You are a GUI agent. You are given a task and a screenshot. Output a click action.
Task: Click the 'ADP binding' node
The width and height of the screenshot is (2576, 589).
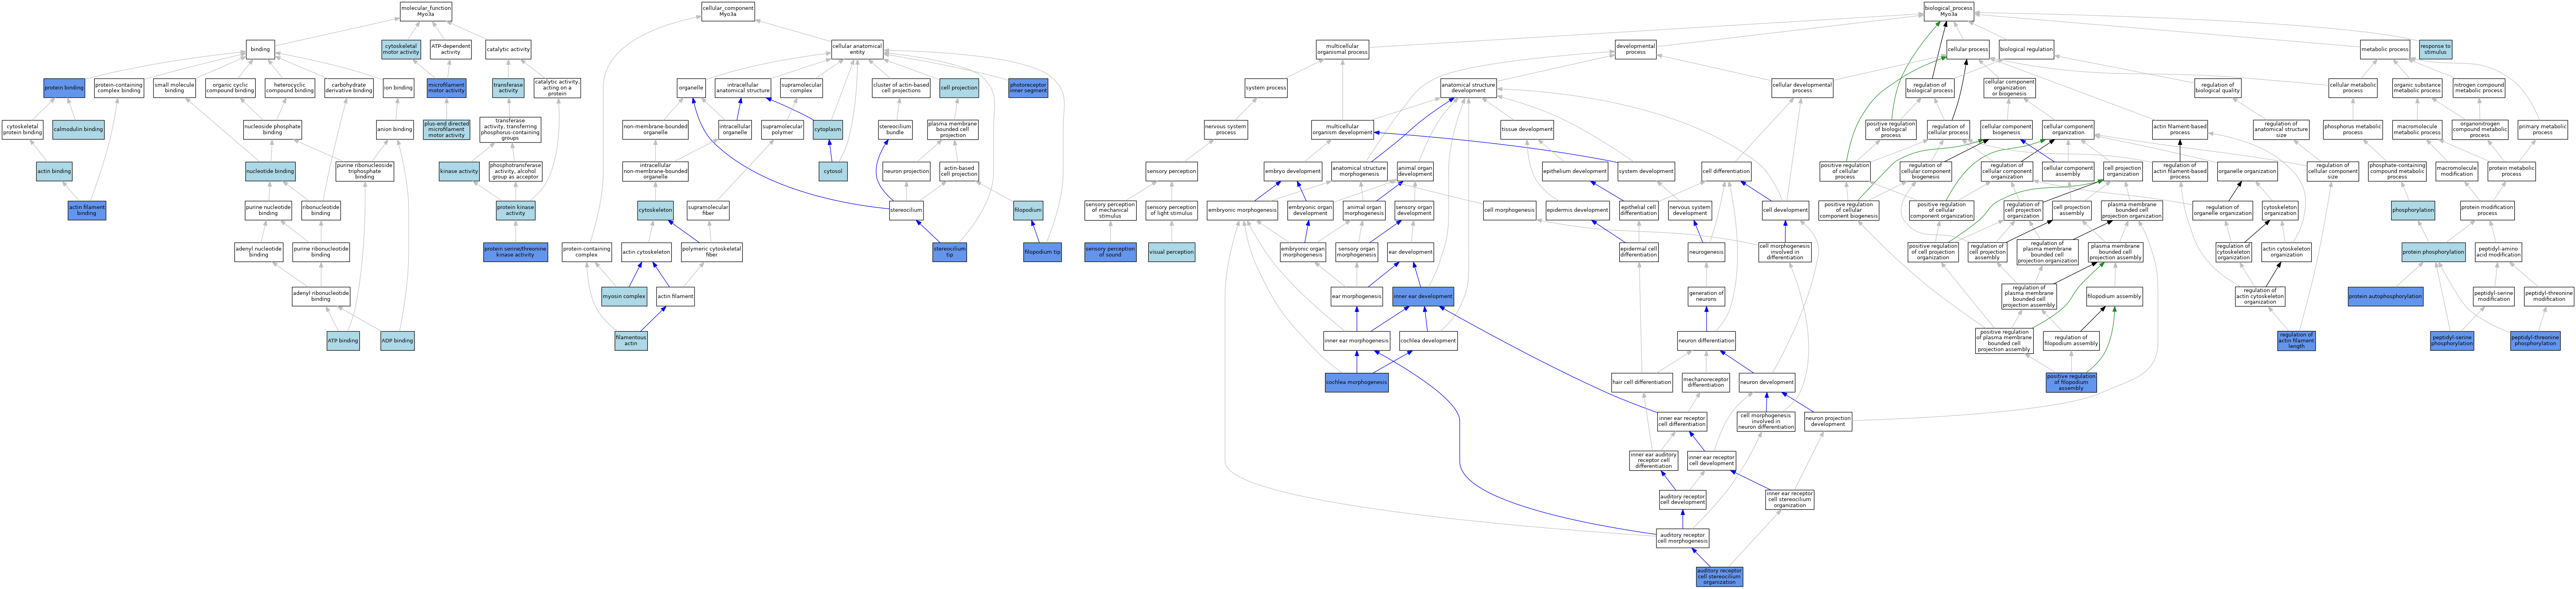pyautogui.click(x=397, y=340)
